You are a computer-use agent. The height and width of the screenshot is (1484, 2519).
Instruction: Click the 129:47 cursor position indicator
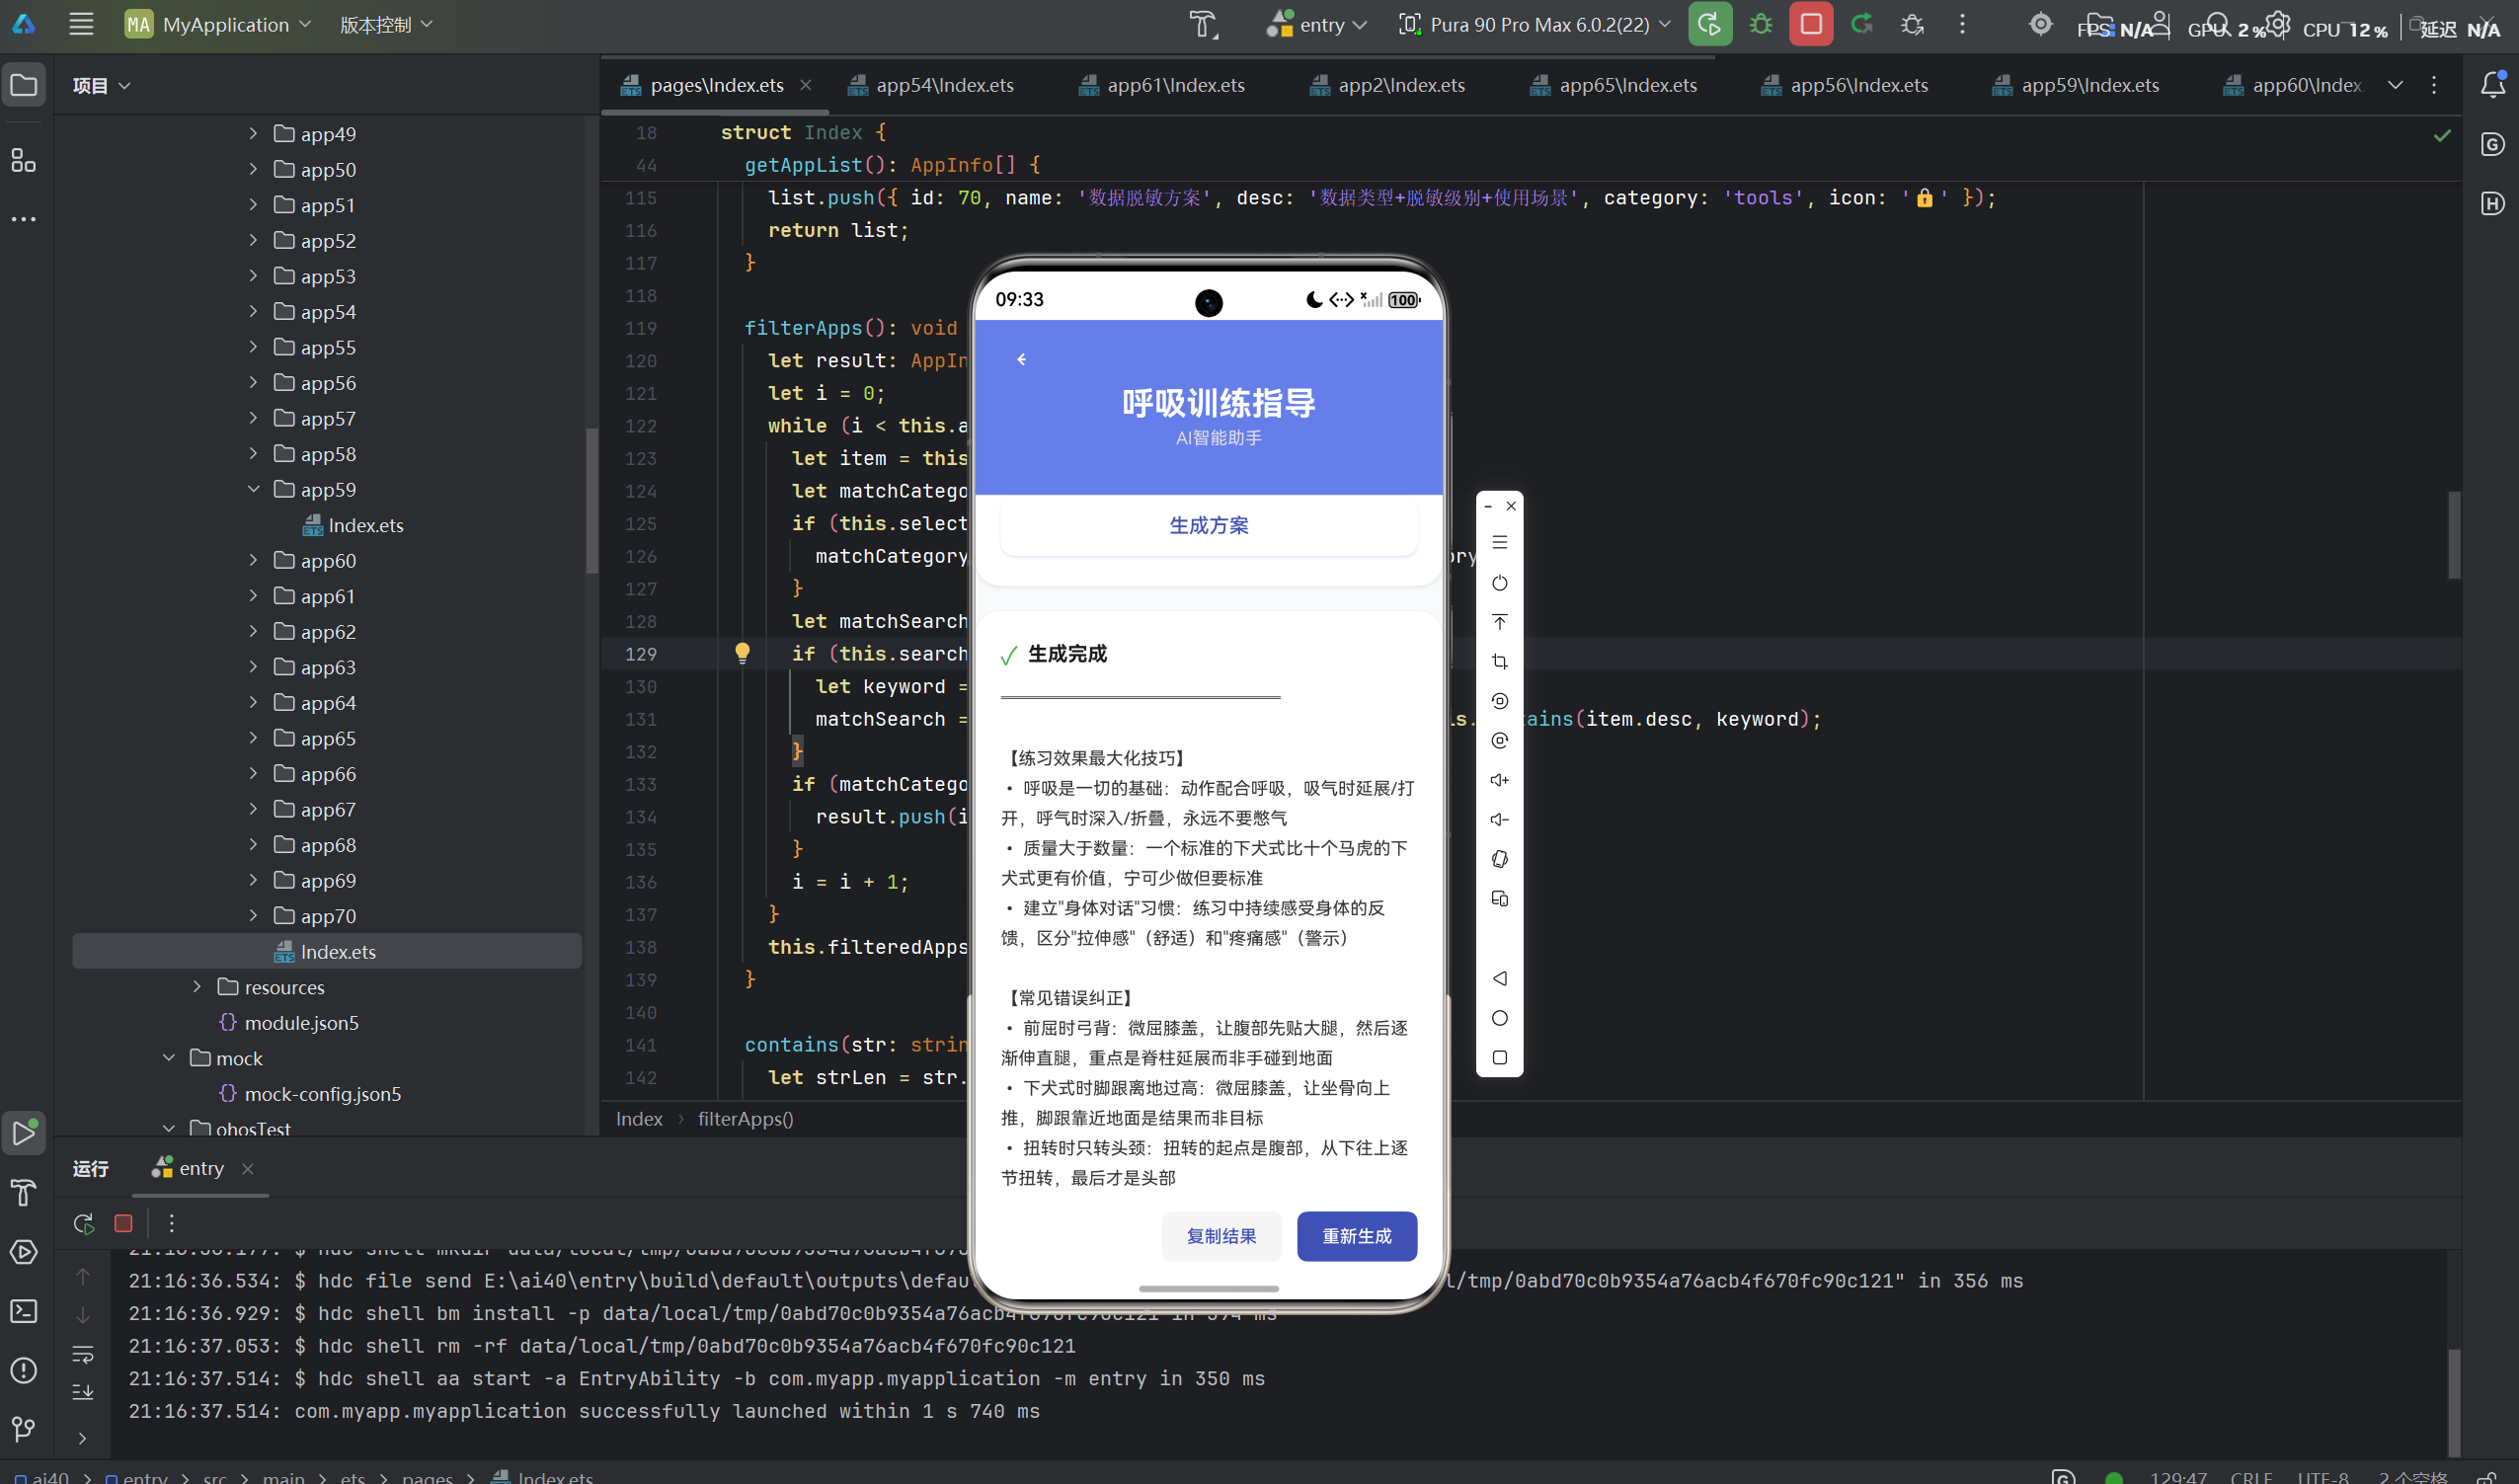(x=2178, y=1477)
